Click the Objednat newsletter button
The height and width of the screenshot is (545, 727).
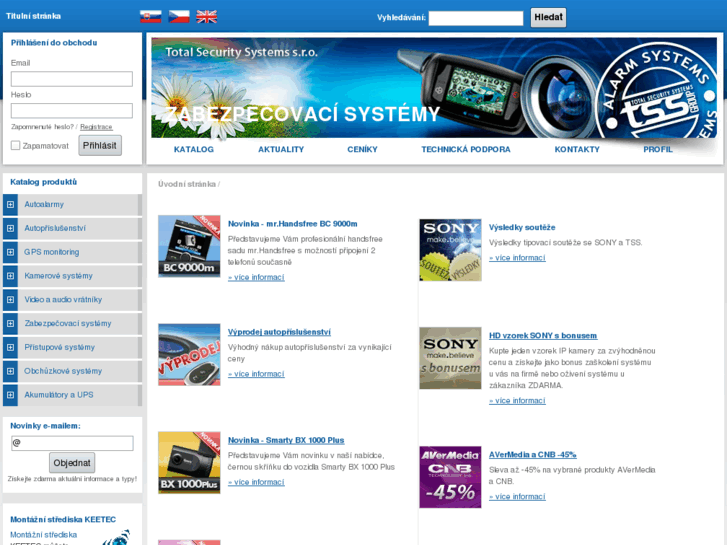point(72,463)
